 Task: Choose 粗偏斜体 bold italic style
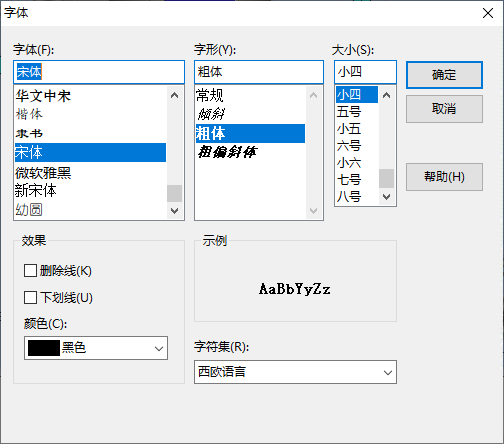coord(250,152)
